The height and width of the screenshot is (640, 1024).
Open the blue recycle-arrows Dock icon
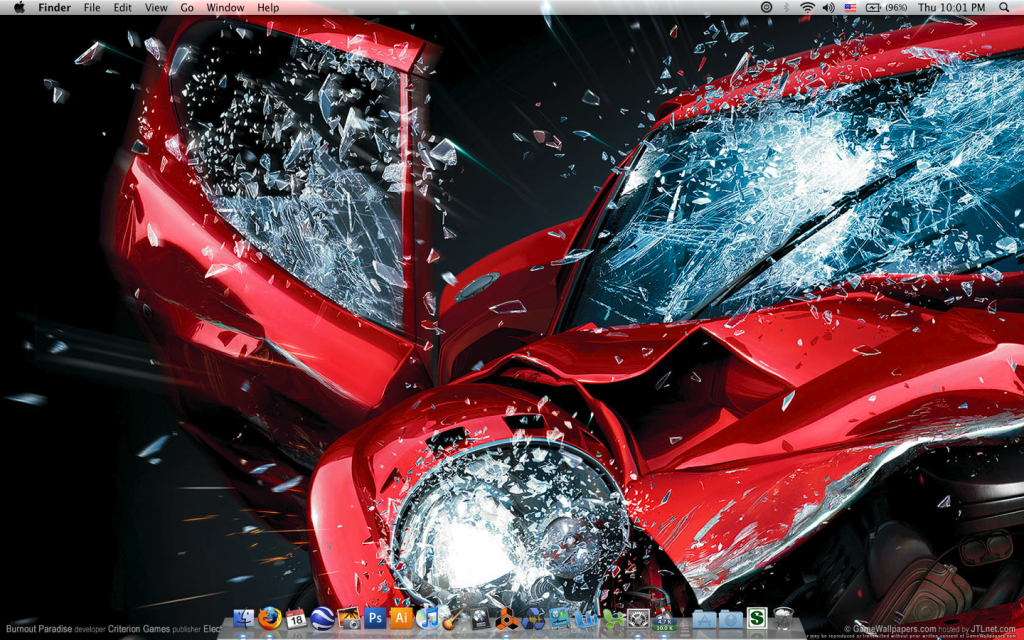(533, 618)
